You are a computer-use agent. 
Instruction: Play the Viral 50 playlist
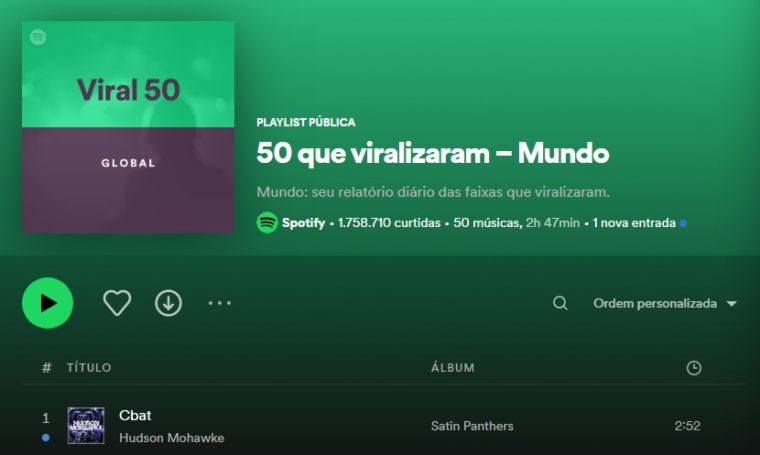(x=48, y=303)
